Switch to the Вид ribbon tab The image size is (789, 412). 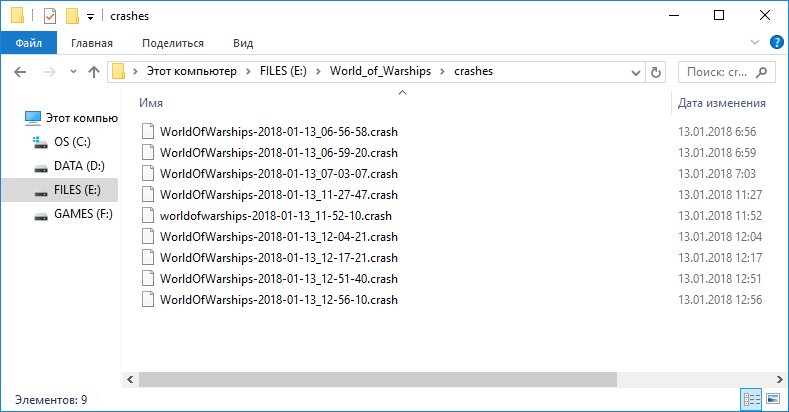click(x=243, y=43)
